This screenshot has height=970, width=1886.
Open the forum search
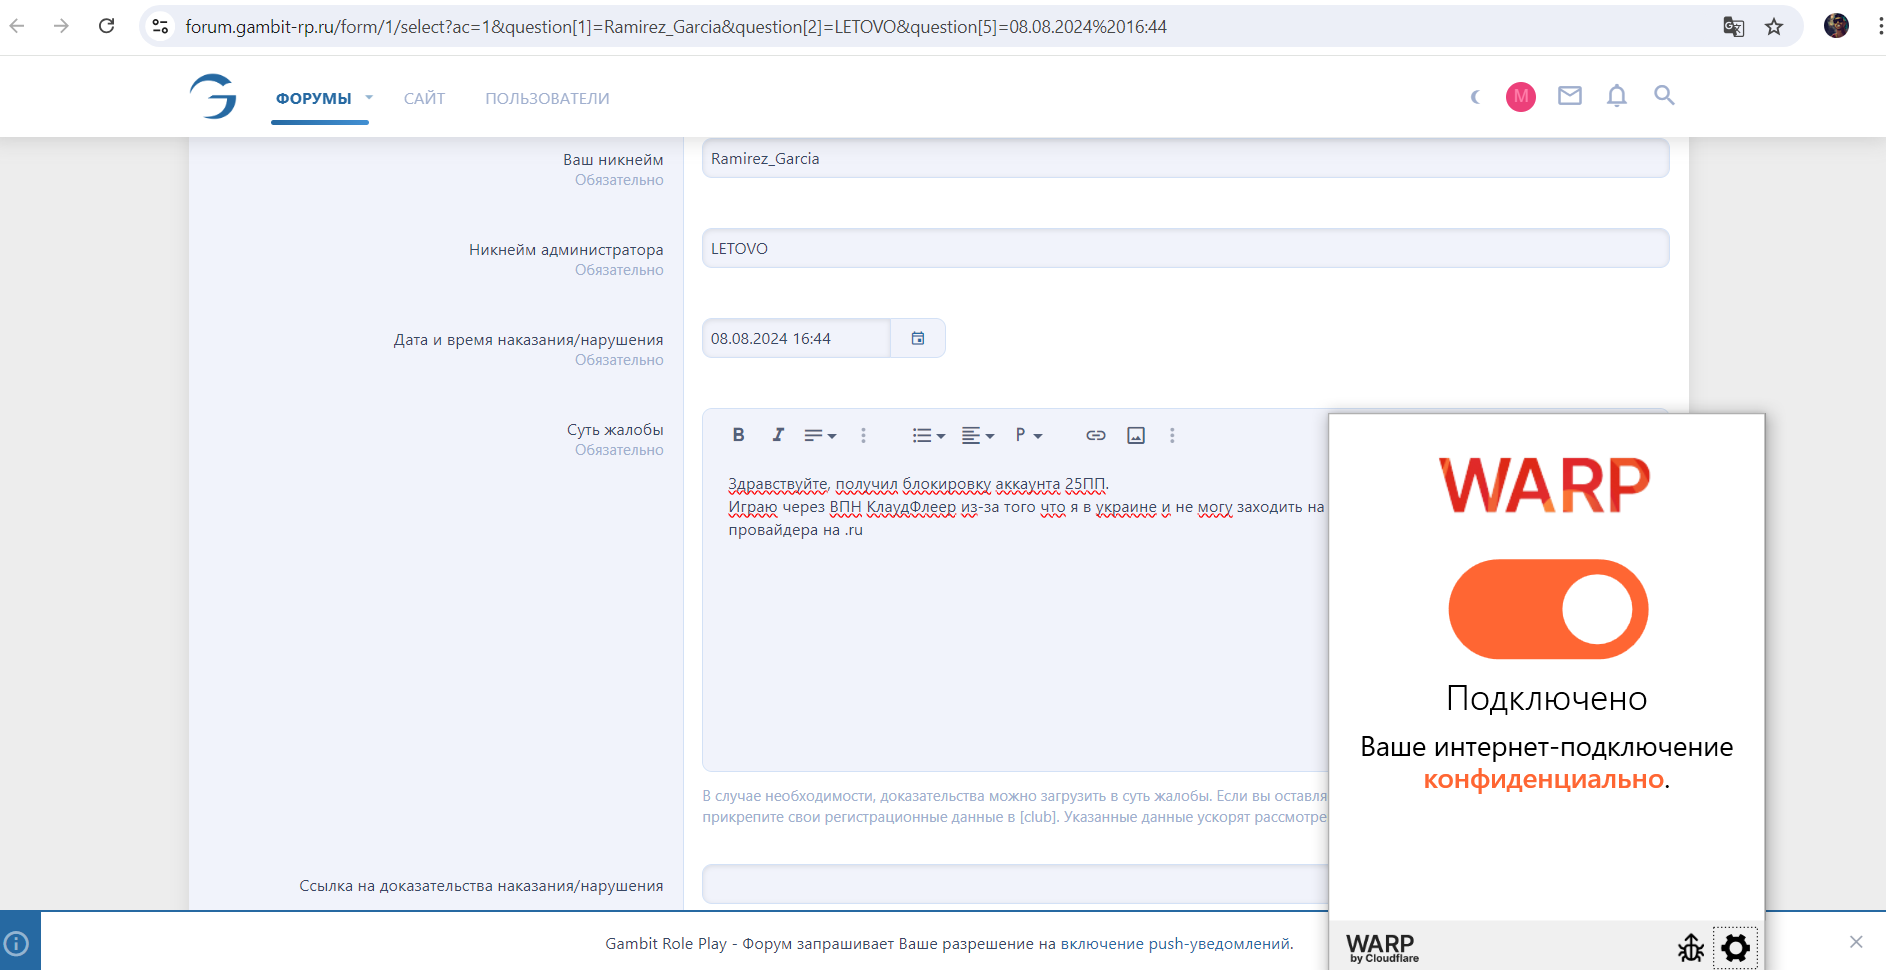click(1664, 96)
